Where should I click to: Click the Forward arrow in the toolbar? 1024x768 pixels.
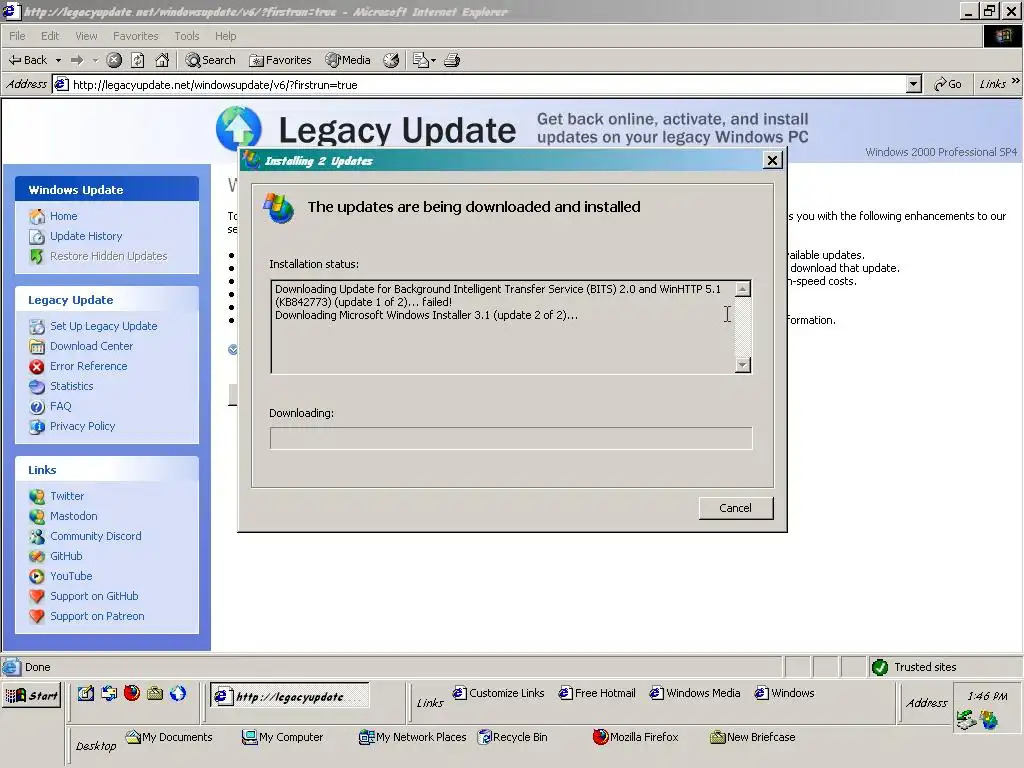[77, 60]
